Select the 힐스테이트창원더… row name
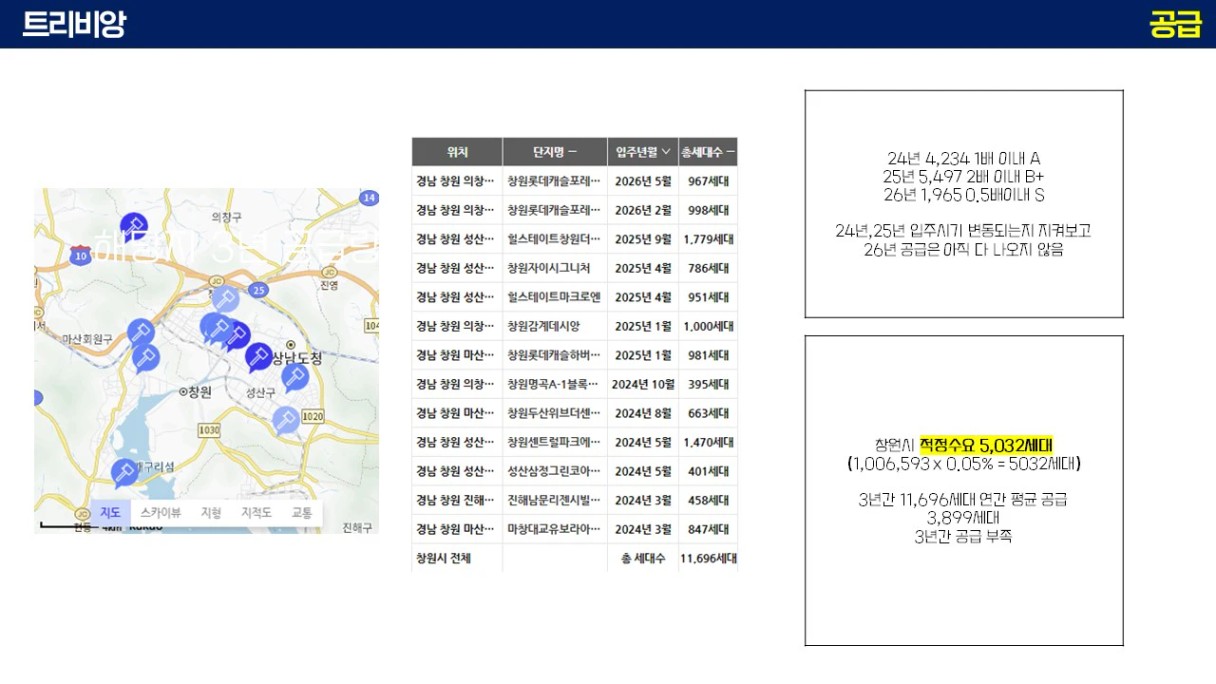 coord(554,239)
